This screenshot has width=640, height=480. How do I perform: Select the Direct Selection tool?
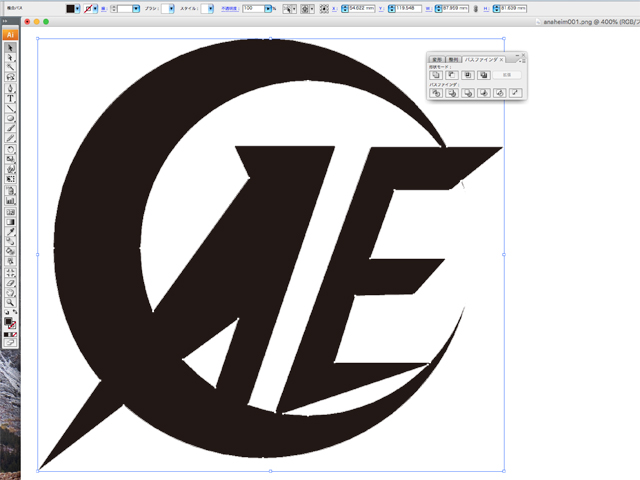10,58
